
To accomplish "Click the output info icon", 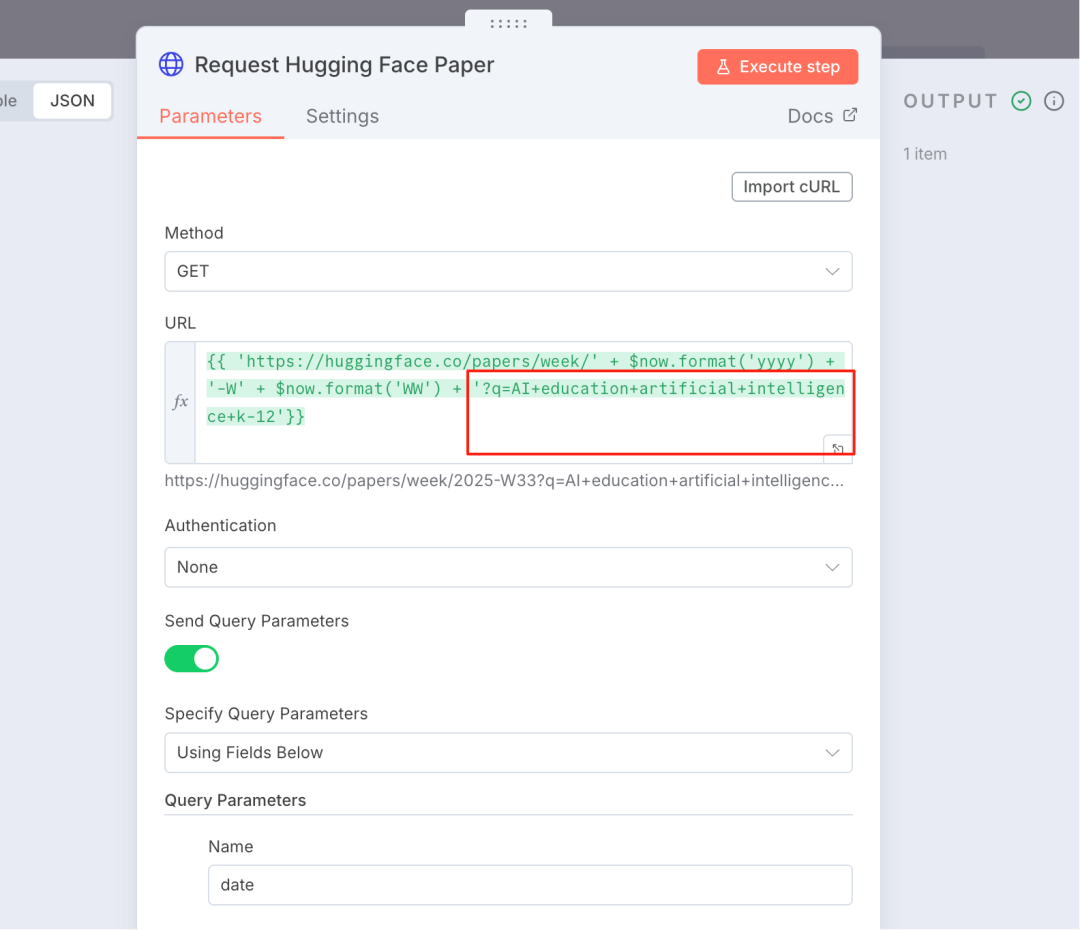I will pyautogui.click(x=1054, y=101).
